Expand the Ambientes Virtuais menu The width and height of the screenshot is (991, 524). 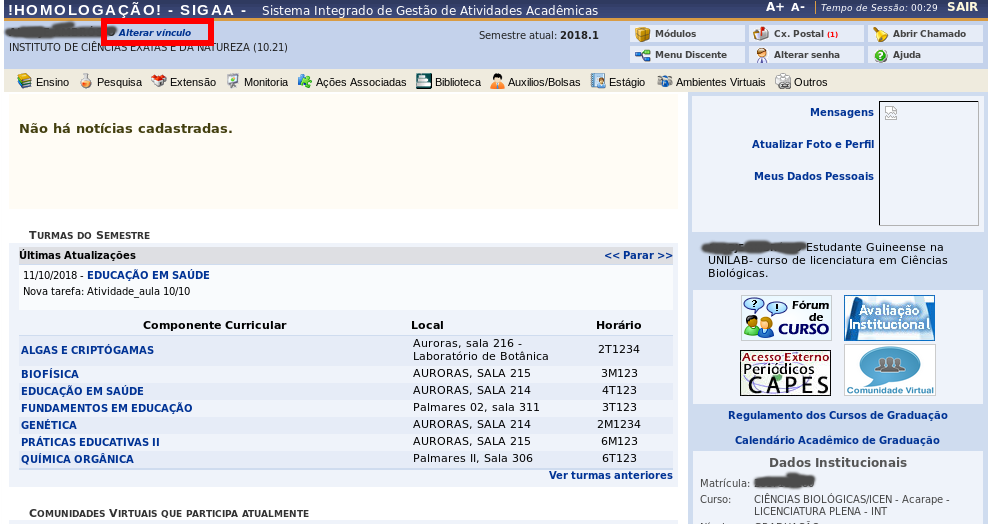710,82
